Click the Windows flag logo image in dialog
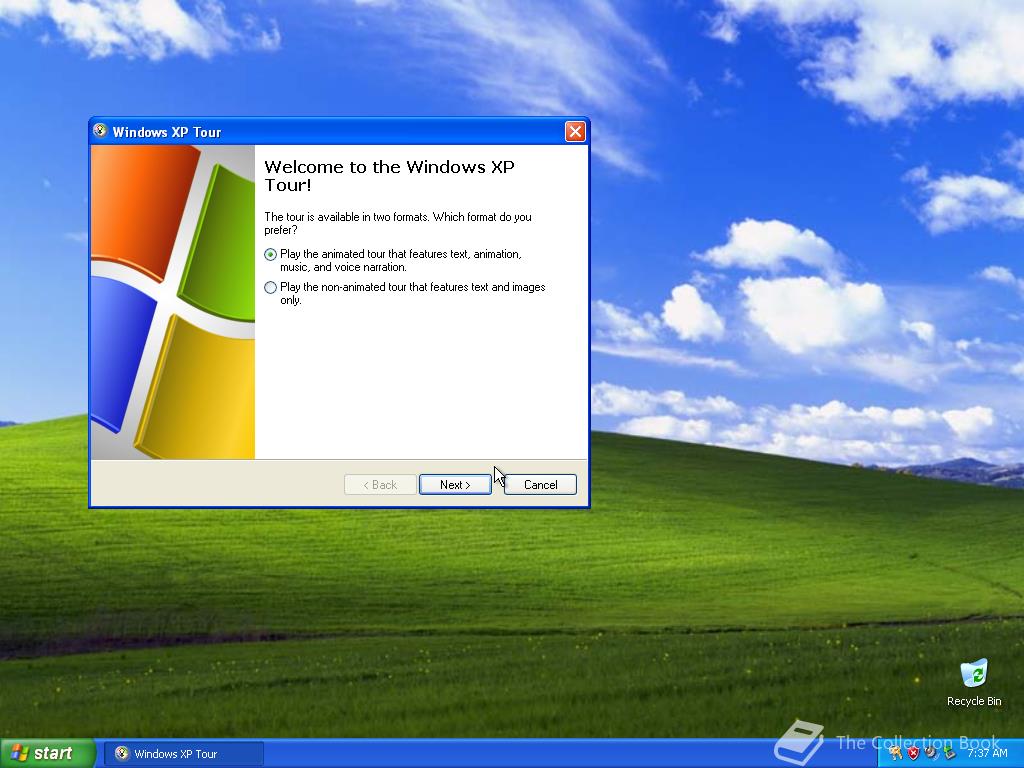The image size is (1024, 768). (172, 302)
